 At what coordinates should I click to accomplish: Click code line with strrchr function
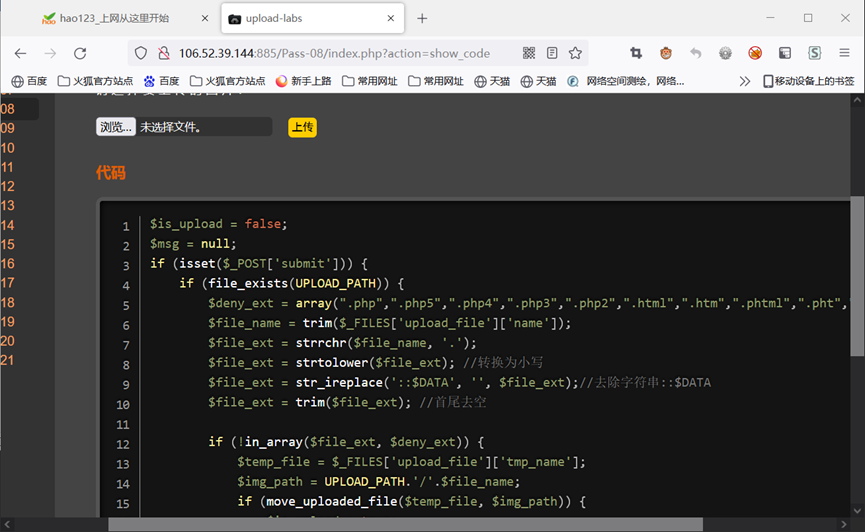(x=342, y=343)
